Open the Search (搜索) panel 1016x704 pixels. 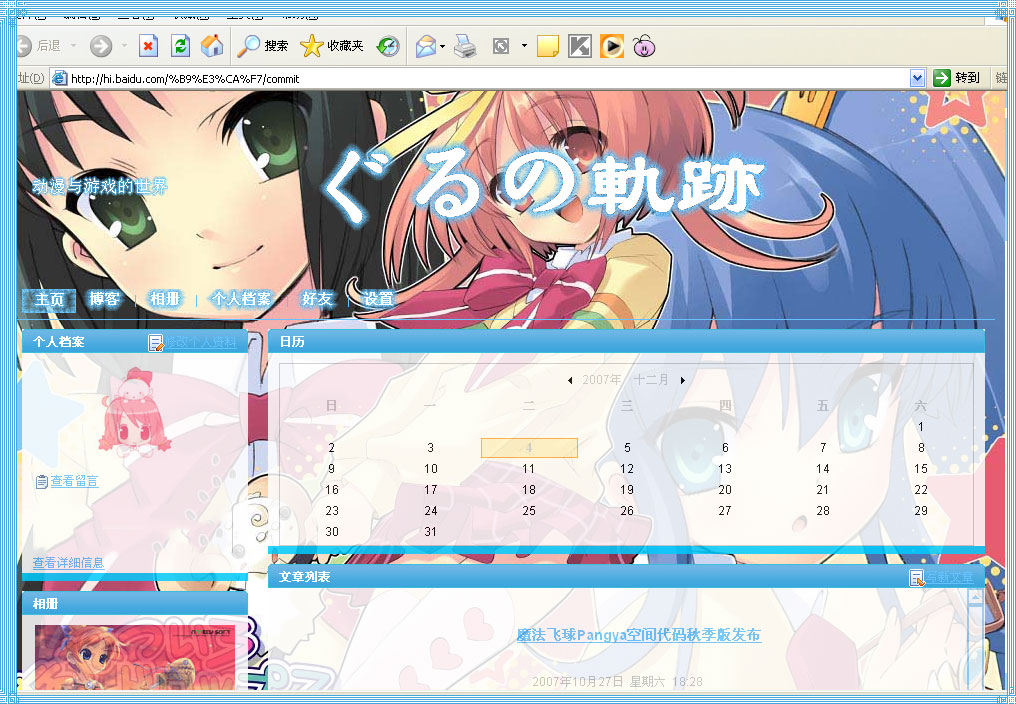click(263, 46)
